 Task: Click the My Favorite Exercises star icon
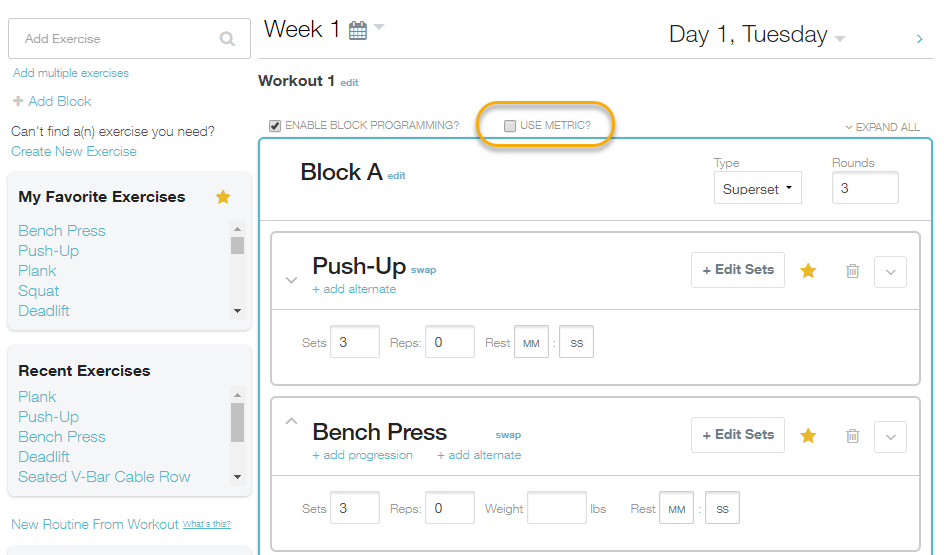[223, 197]
